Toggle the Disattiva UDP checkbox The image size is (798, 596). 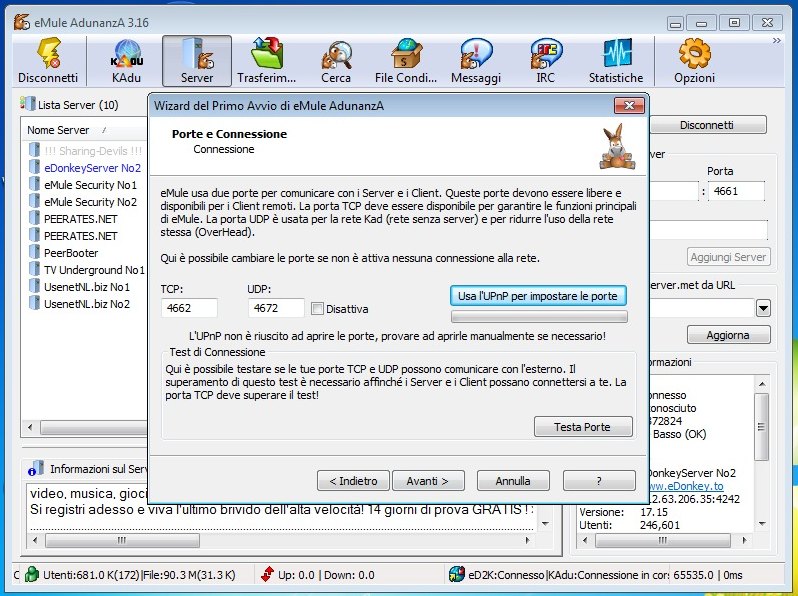[x=318, y=308]
